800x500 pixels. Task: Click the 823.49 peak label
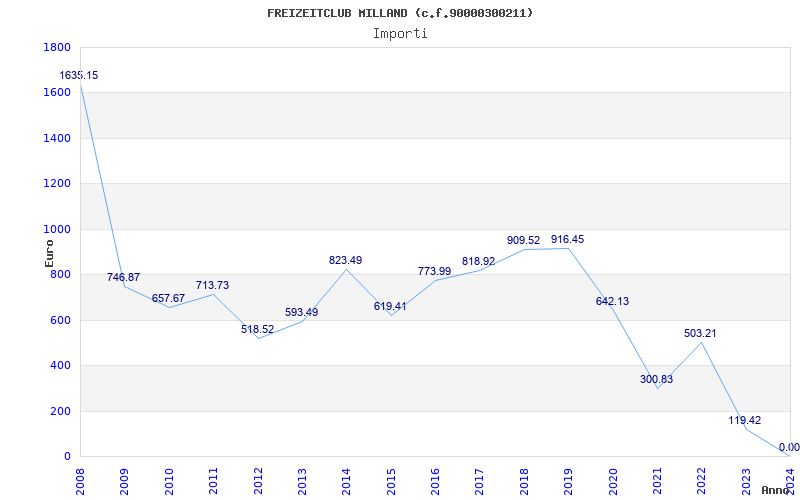click(345, 260)
